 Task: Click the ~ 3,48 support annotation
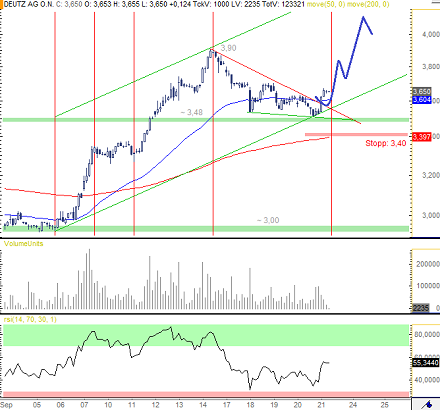[192, 112]
